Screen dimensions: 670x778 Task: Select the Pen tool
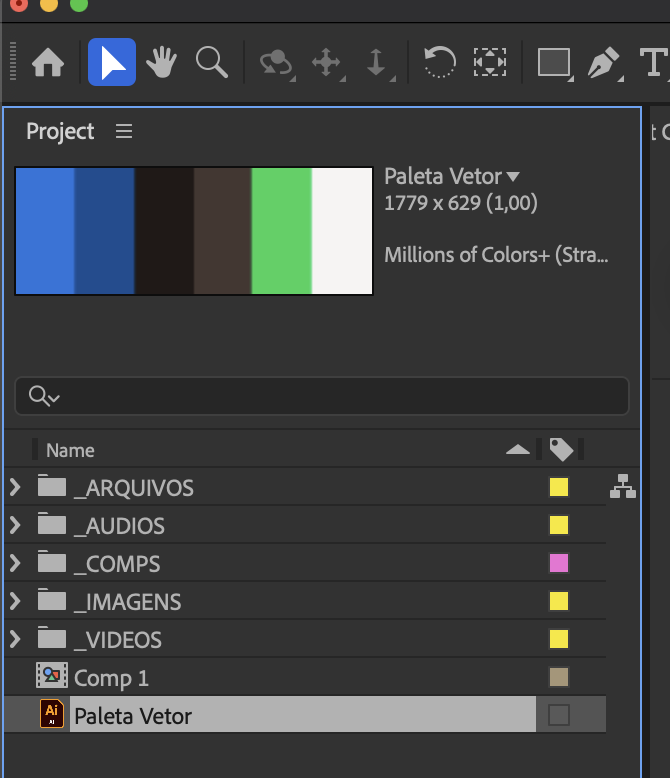[x=603, y=63]
